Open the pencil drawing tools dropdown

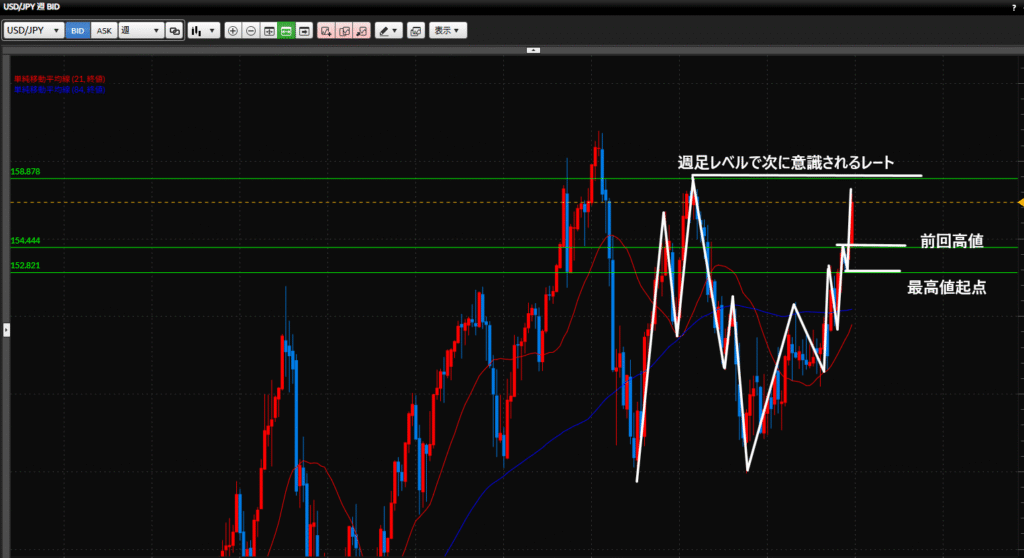click(388, 31)
